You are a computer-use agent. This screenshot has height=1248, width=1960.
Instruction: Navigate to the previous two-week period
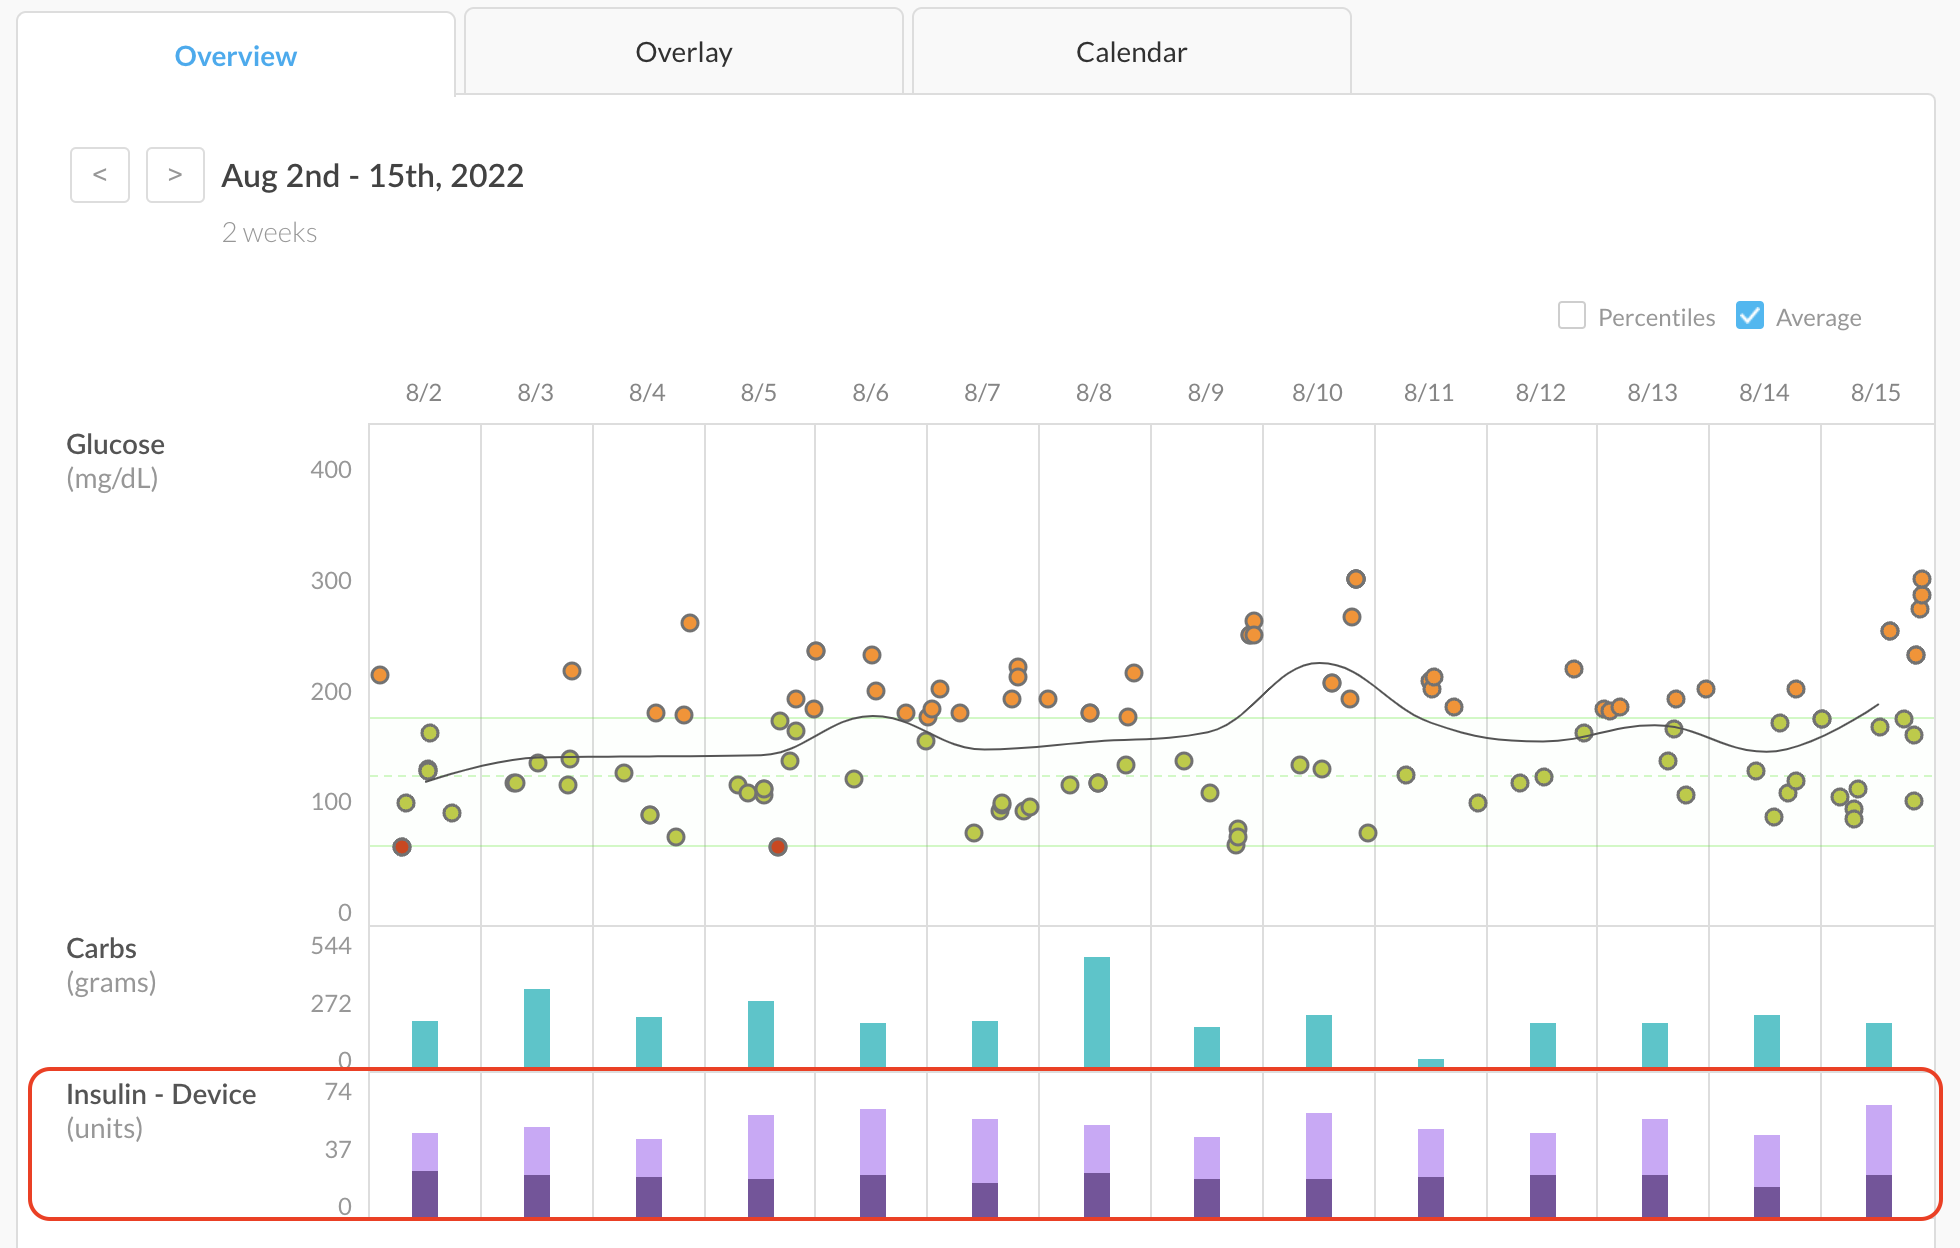pos(99,174)
